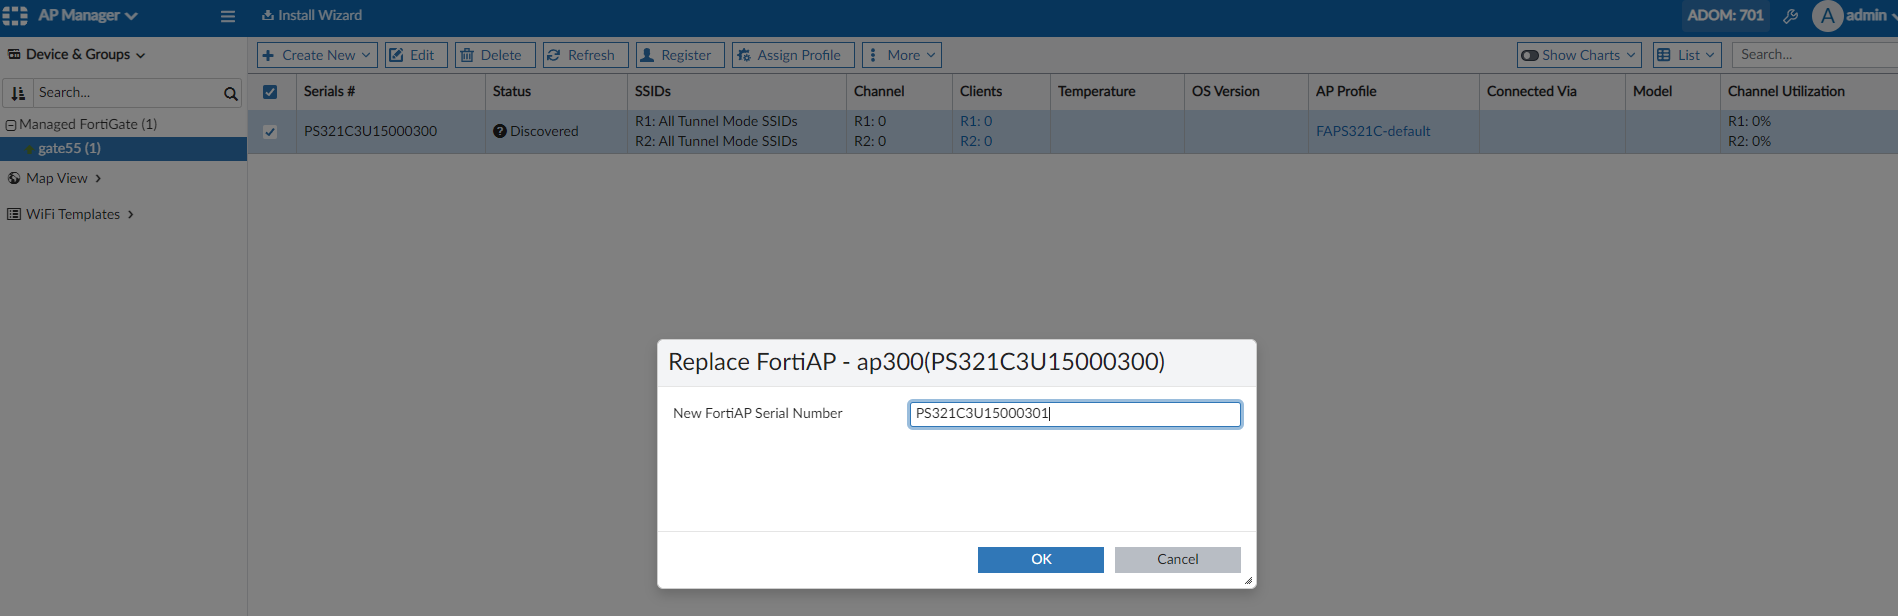1898x616 pixels.
Task: Click the Refresh toolbar button
Action: [x=586, y=55]
